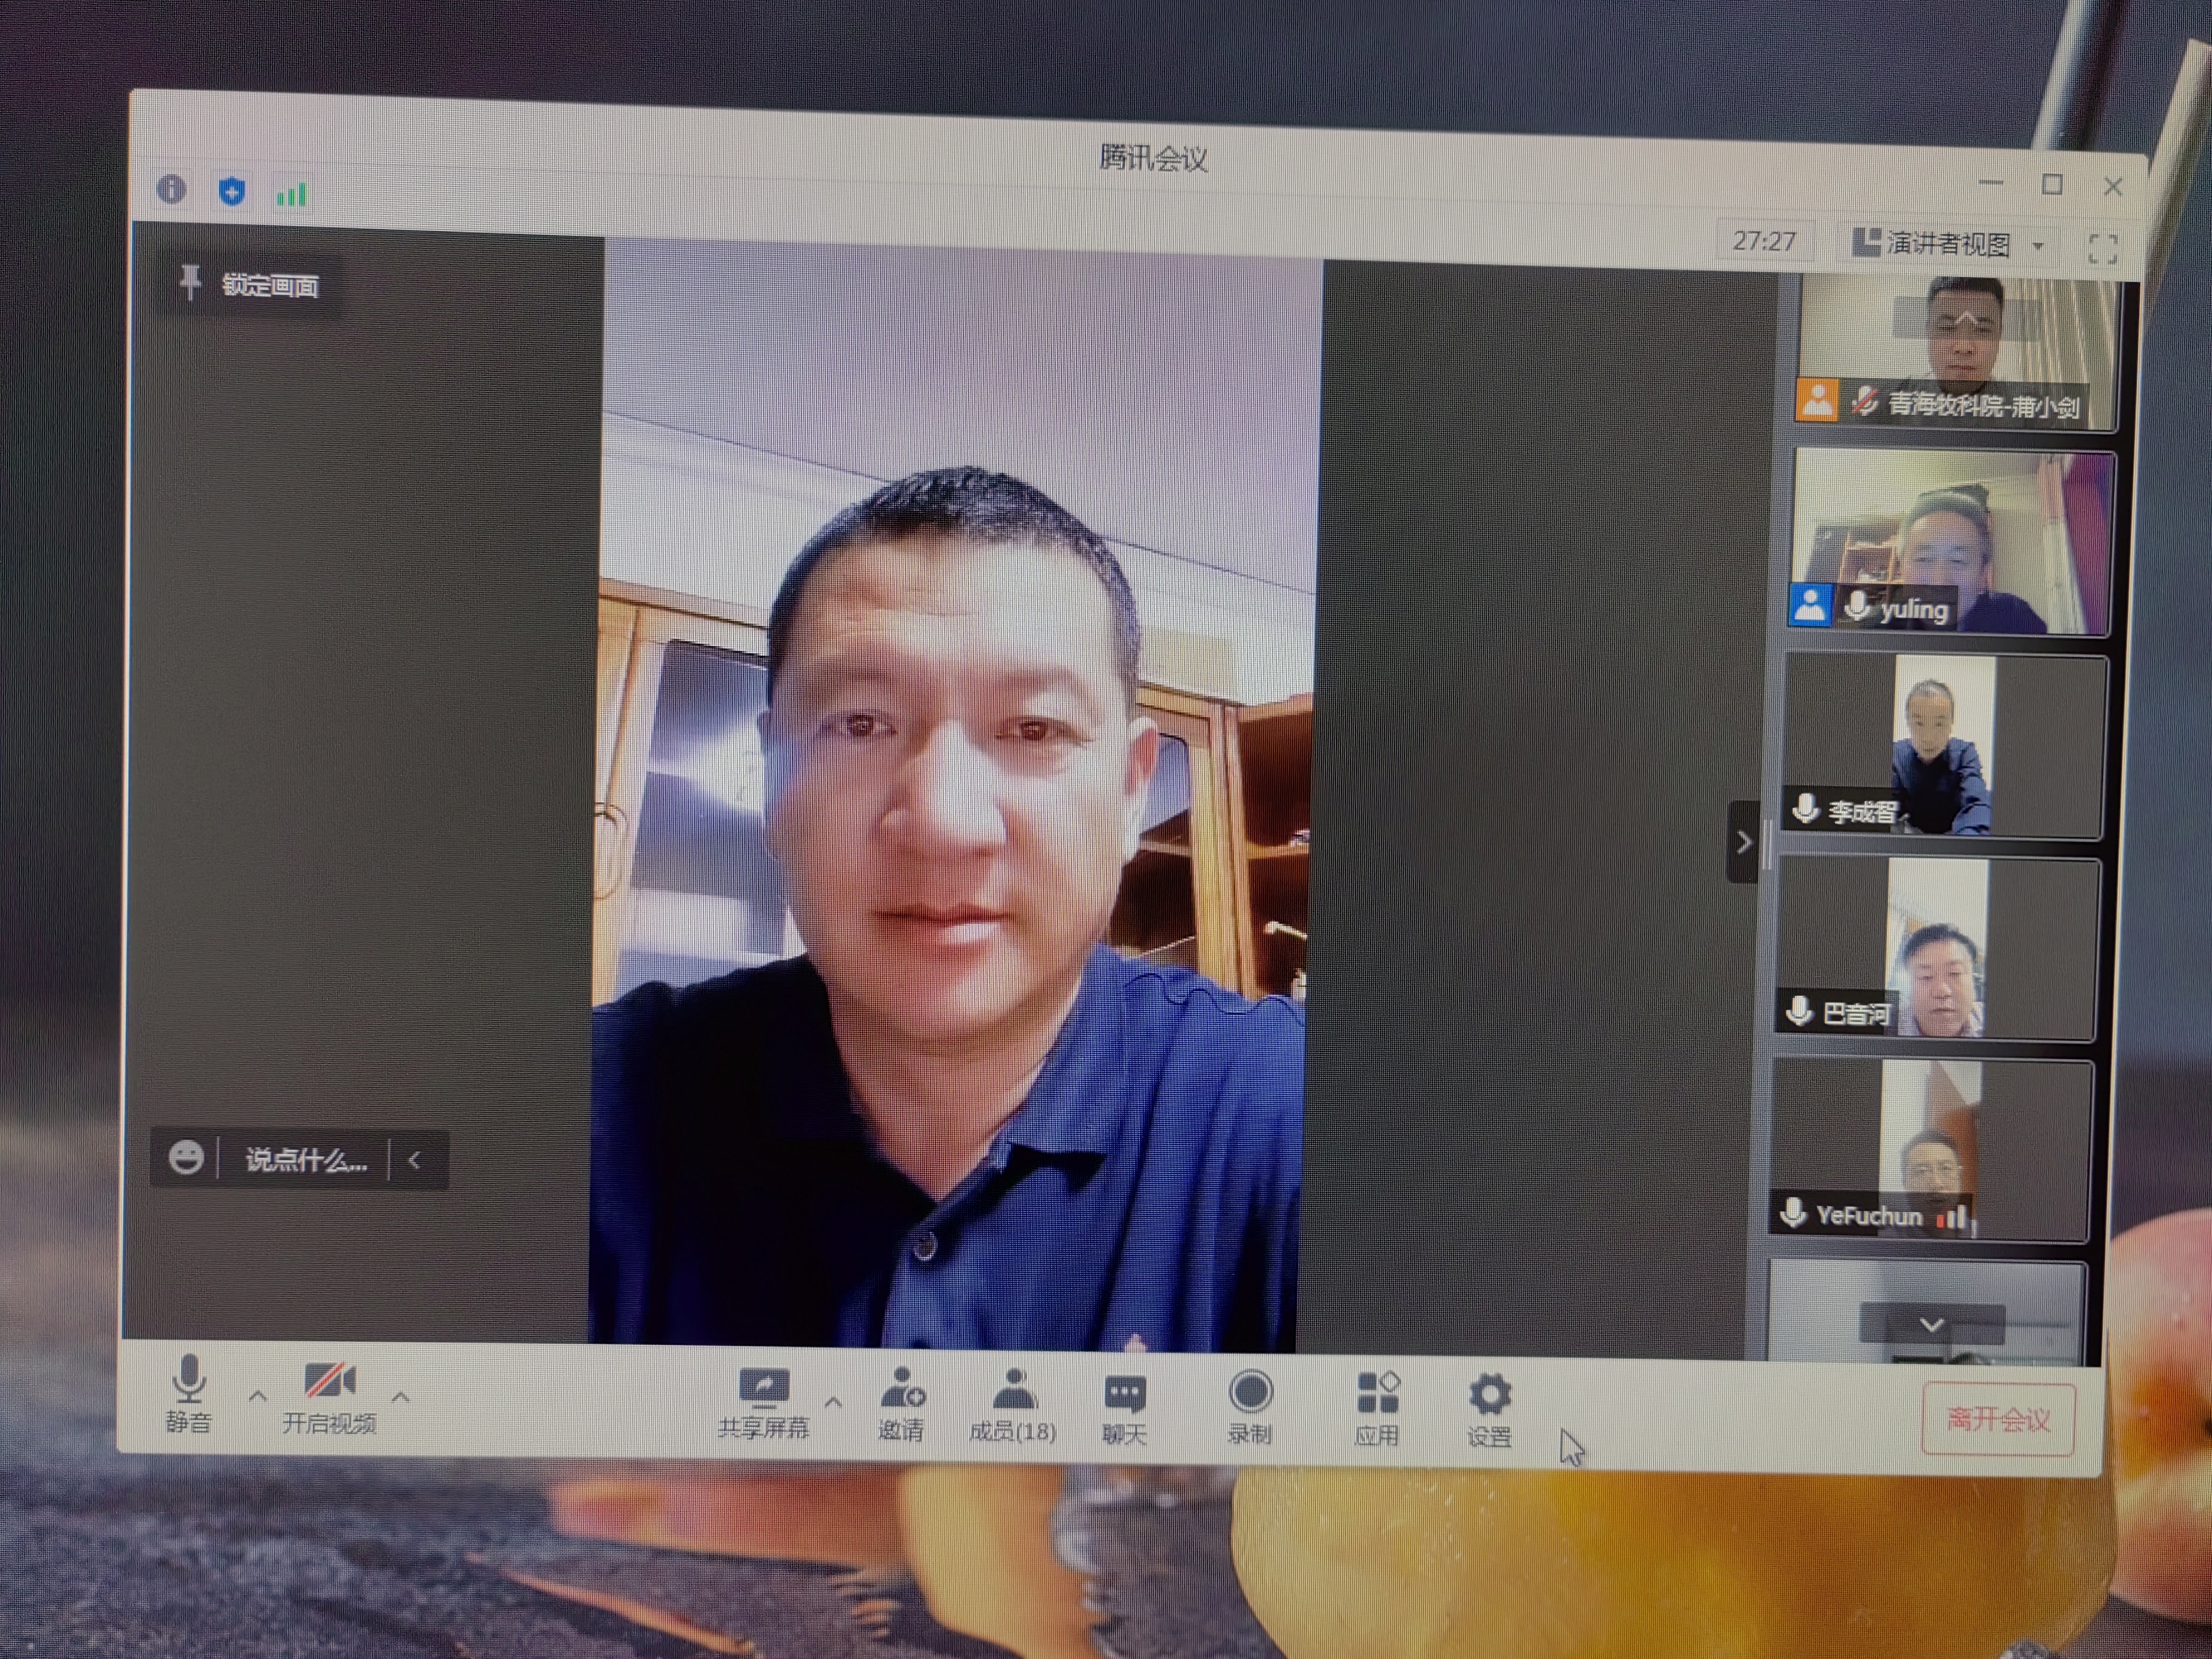Select the 巴音河 video thumbnail

[1938, 948]
